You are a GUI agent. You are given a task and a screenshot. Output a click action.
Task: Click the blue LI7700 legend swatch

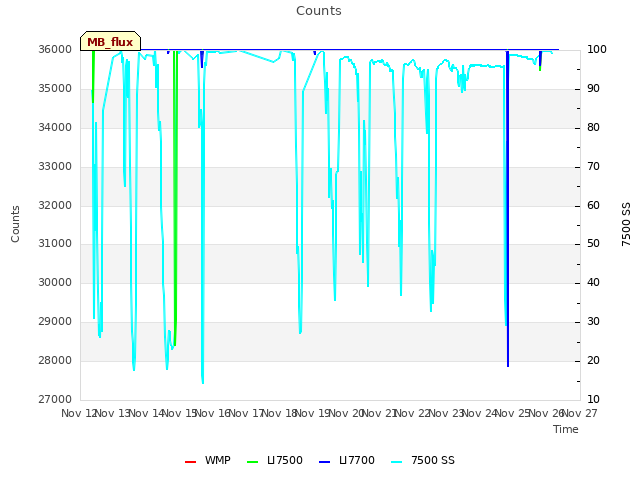pos(324,462)
